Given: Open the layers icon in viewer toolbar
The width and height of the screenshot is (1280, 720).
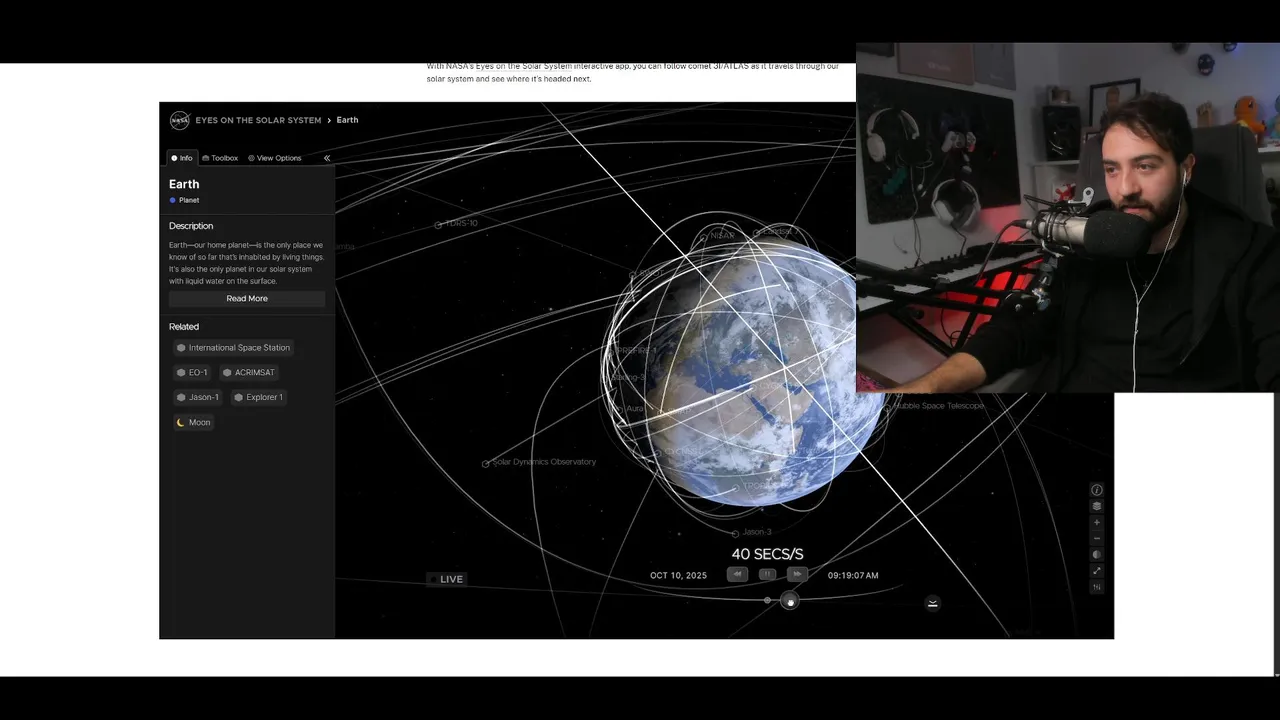Looking at the screenshot, I should (x=1096, y=506).
